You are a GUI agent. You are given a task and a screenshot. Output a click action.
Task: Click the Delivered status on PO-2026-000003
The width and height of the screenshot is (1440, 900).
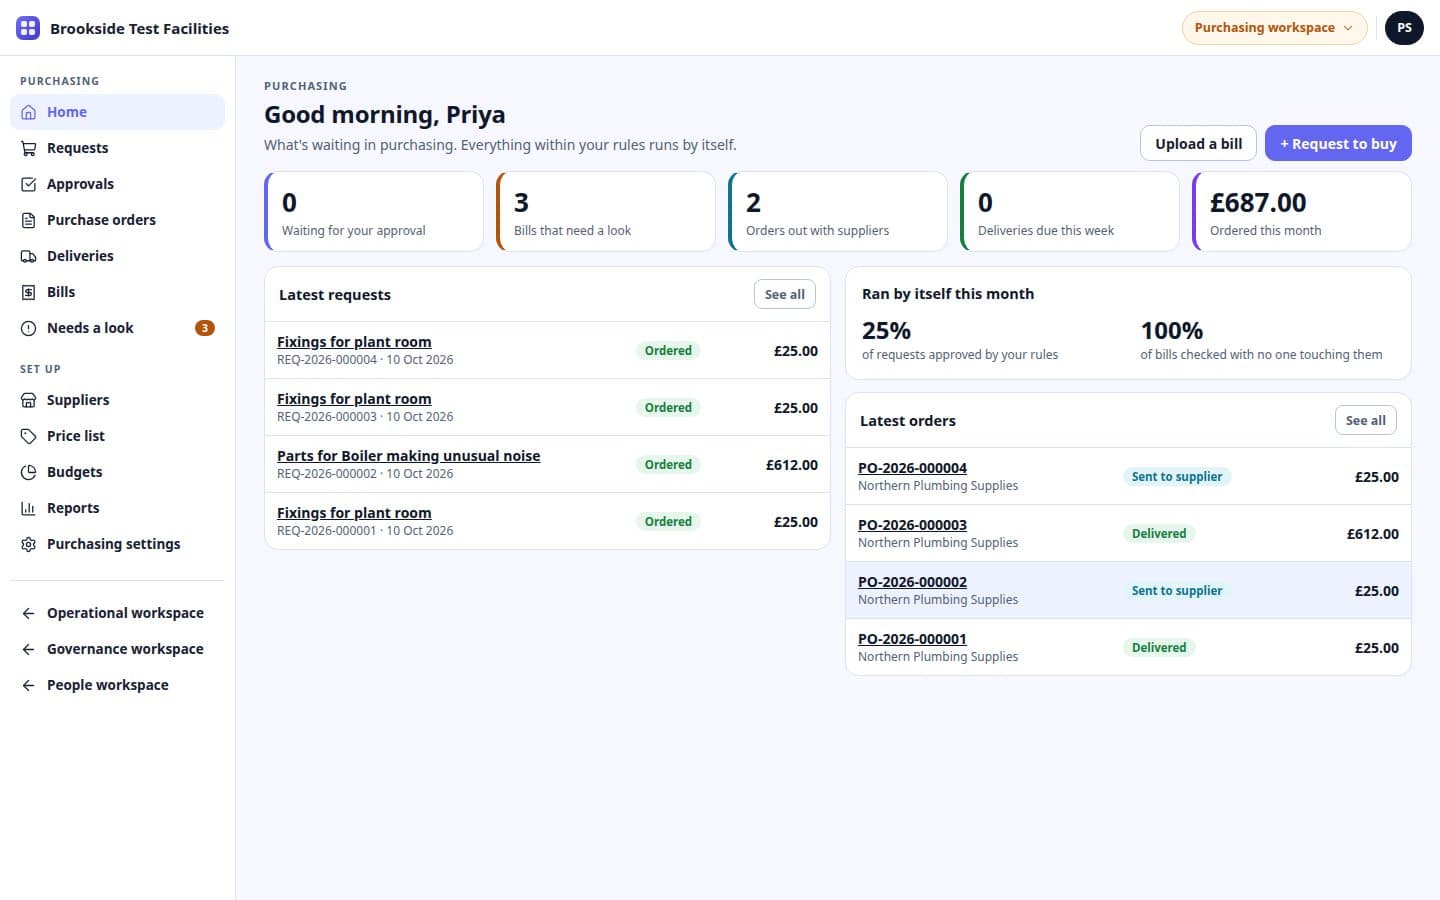pyautogui.click(x=1159, y=534)
